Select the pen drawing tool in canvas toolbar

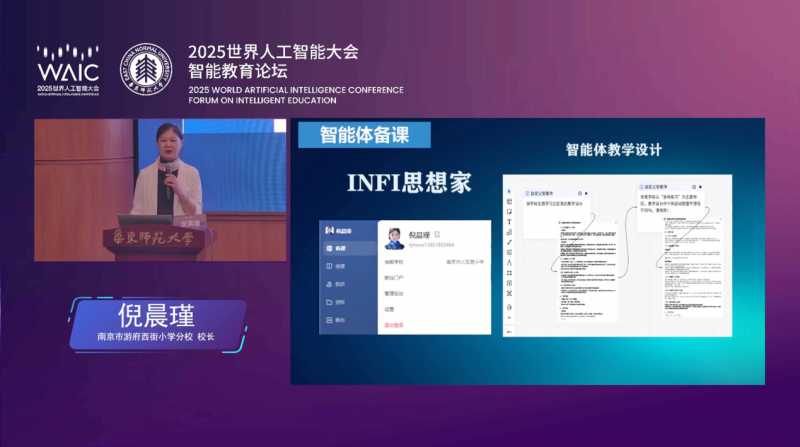tap(509, 263)
